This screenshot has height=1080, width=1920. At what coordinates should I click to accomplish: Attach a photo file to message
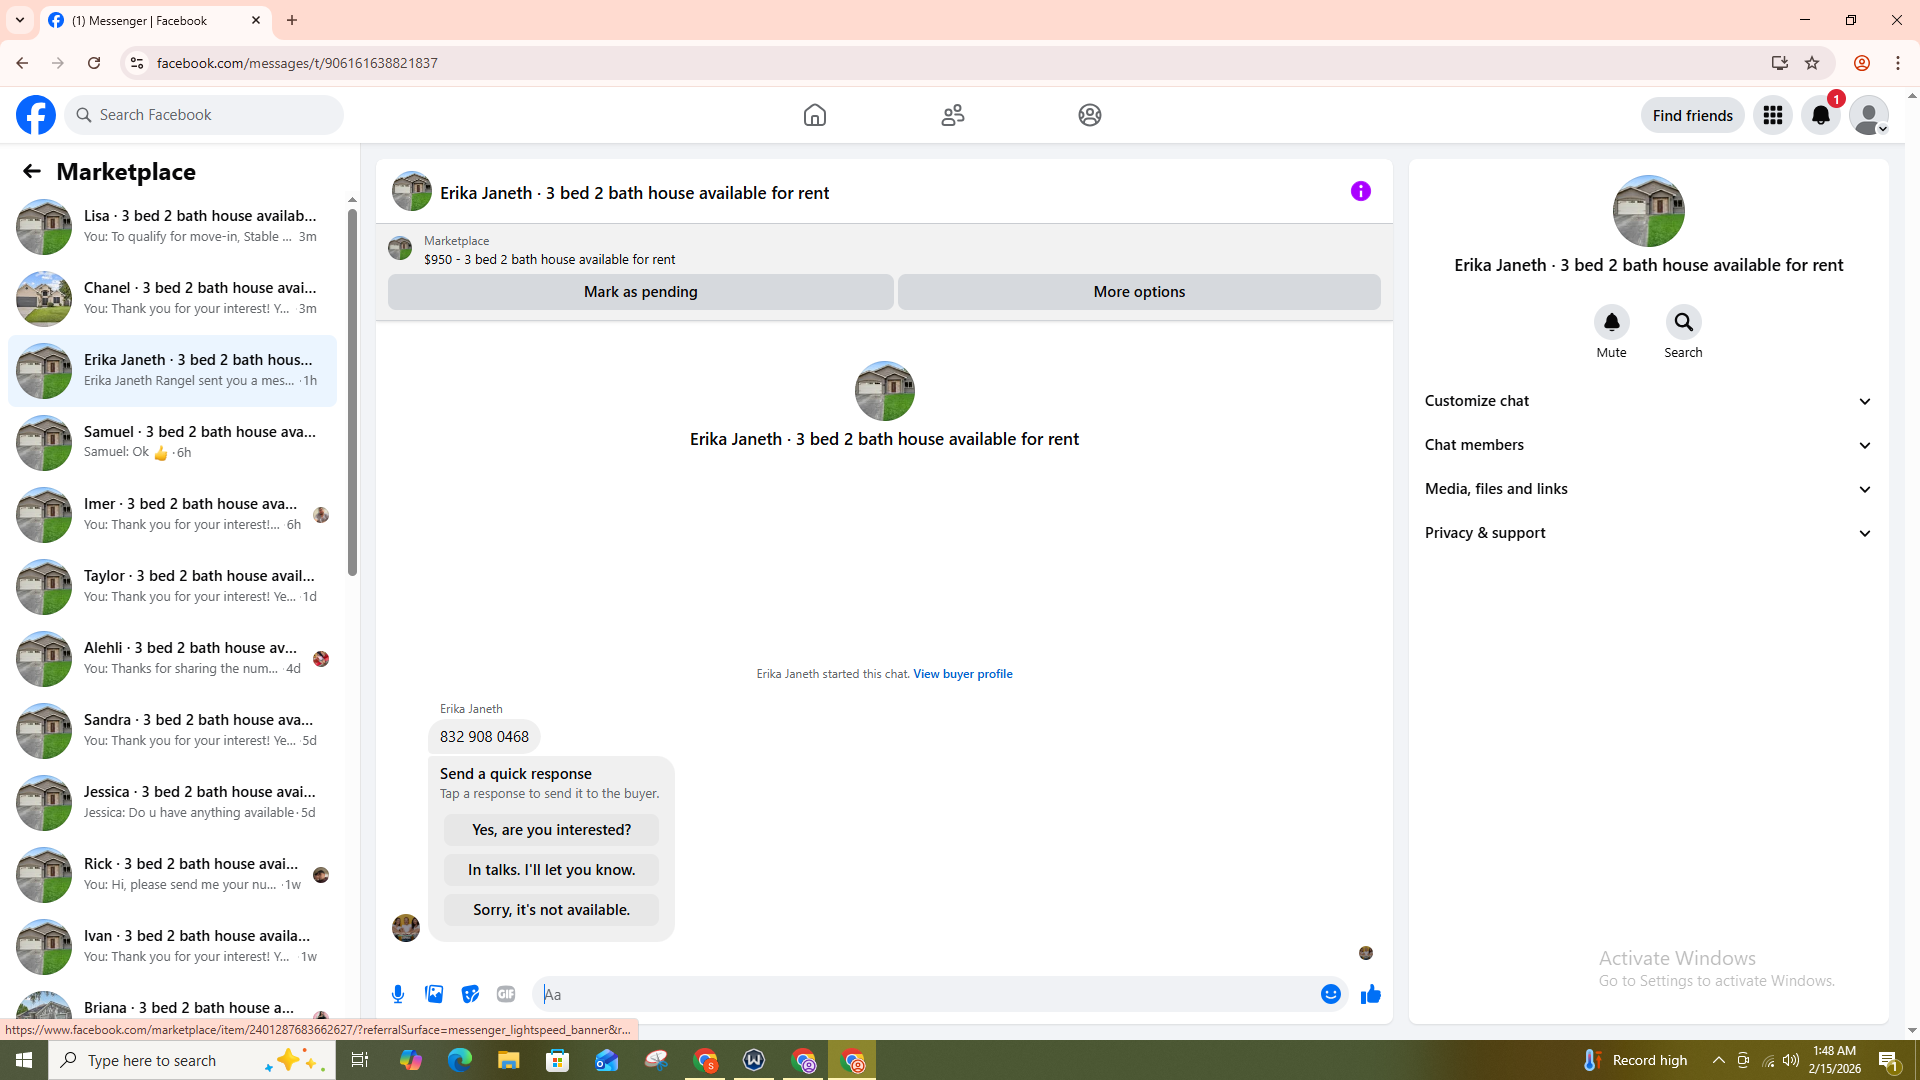tap(434, 994)
